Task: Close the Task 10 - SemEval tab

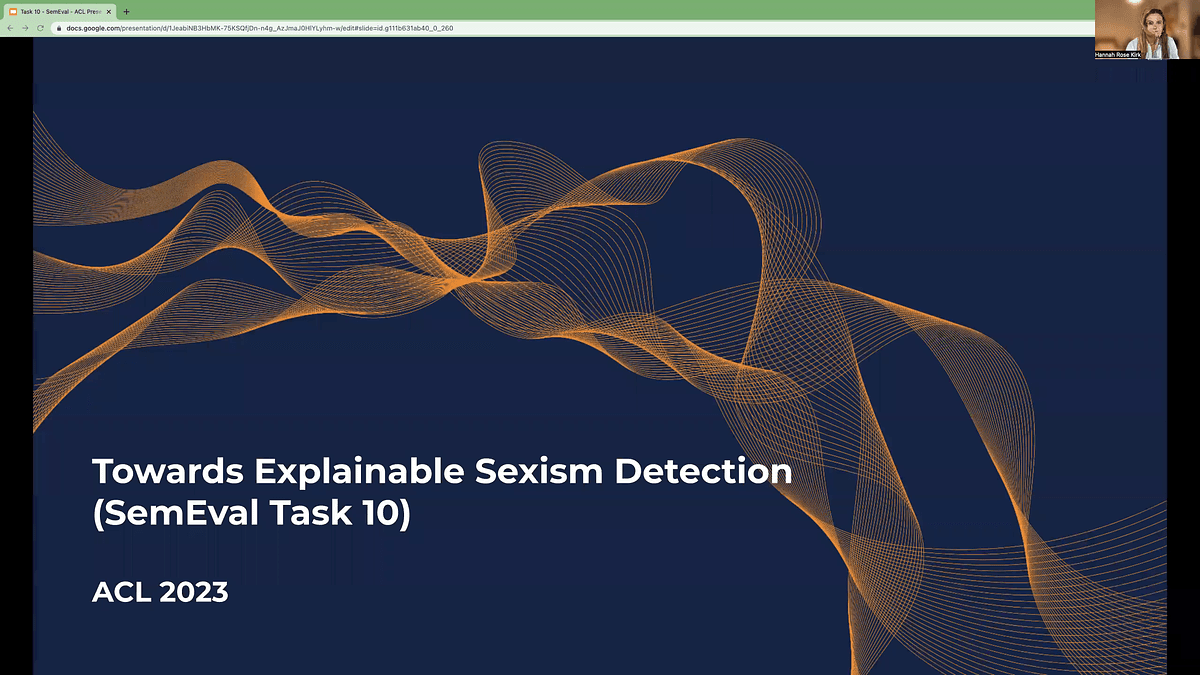Action: [x=110, y=11]
